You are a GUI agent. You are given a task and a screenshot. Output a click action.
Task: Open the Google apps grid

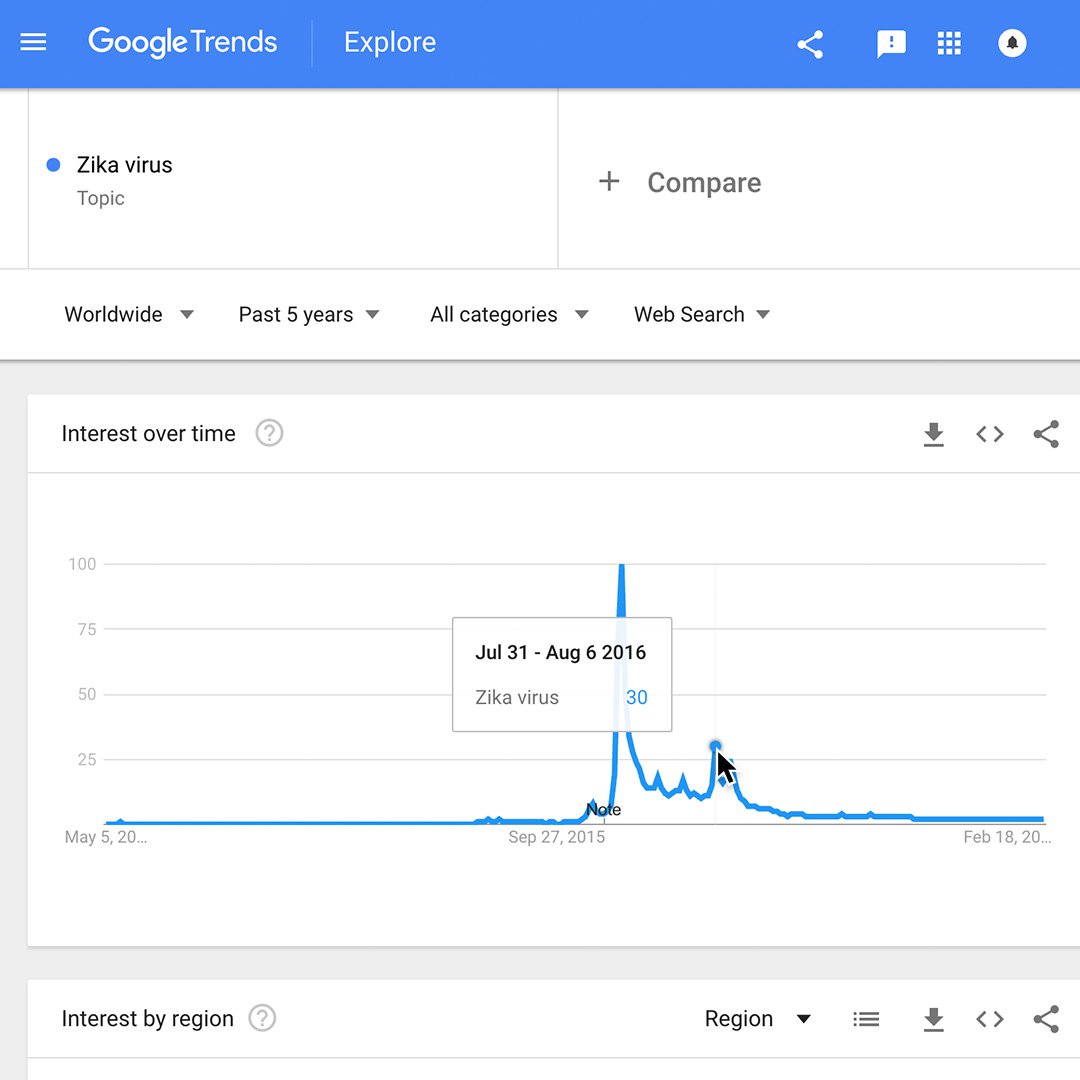949,43
